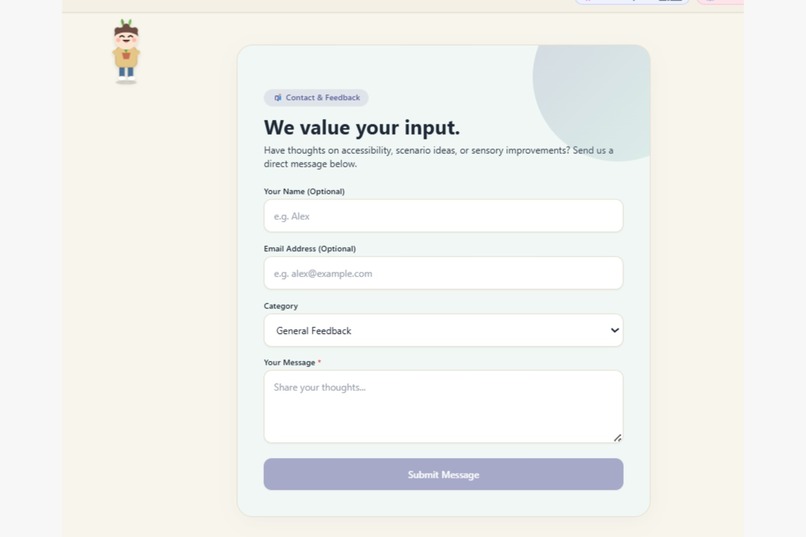Click the Category field label
Image resolution: width=806 pixels, height=537 pixels.
(x=281, y=306)
